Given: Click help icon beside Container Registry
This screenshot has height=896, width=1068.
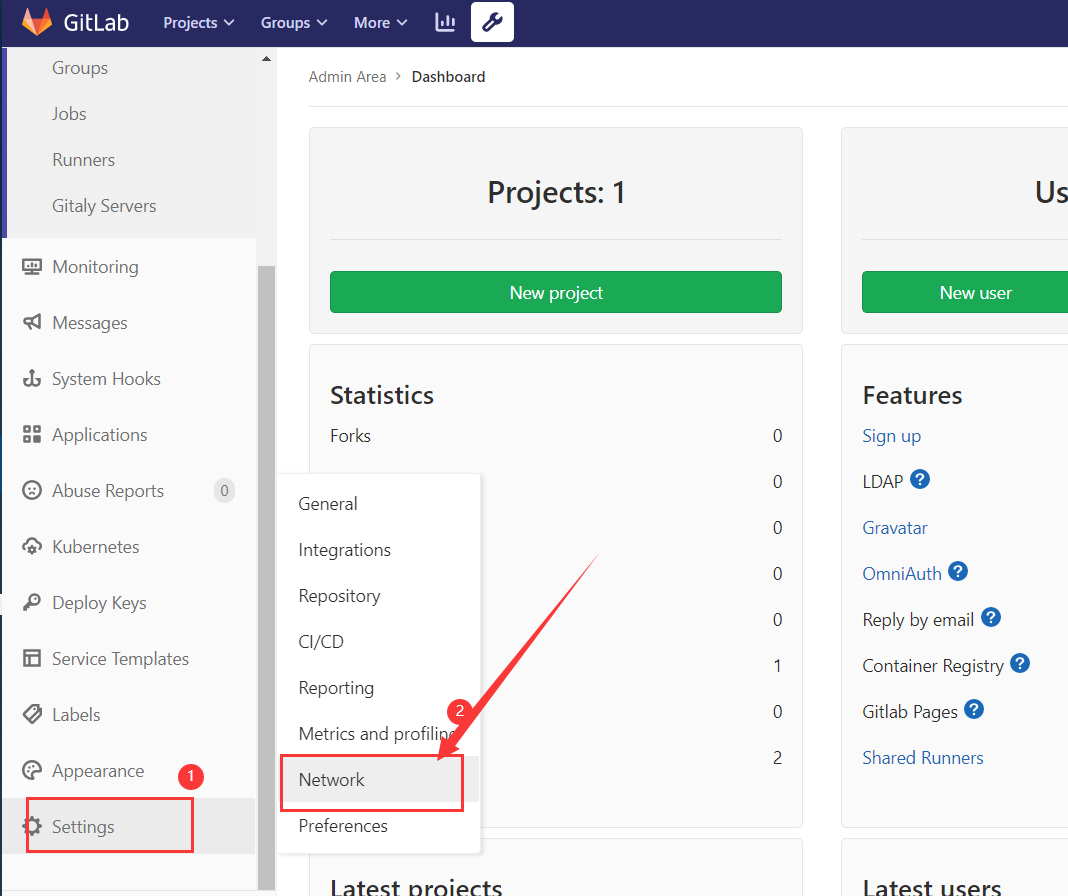Looking at the screenshot, I should click(x=1020, y=664).
